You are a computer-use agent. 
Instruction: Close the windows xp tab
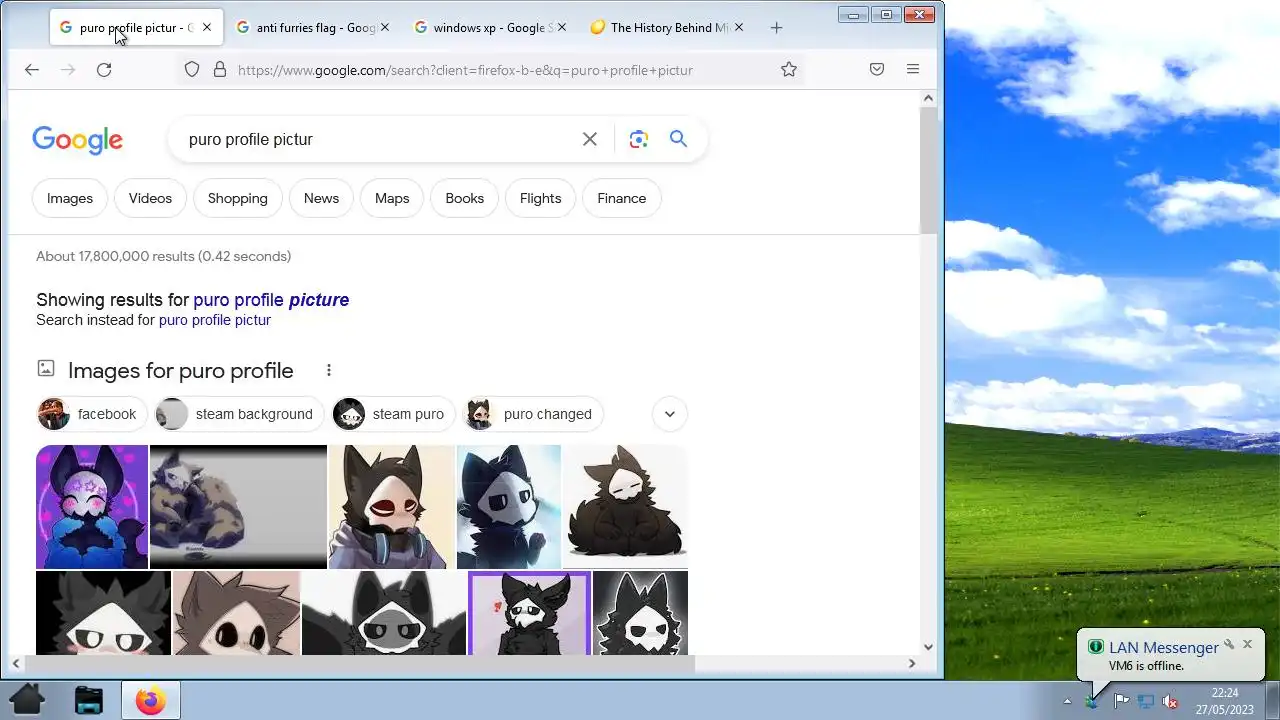(562, 28)
